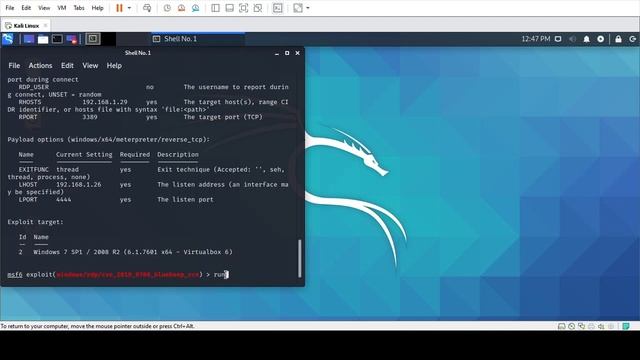Open the Kali applications menu
Image resolution: width=640 pixels, height=360 pixels.
click(8, 39)
